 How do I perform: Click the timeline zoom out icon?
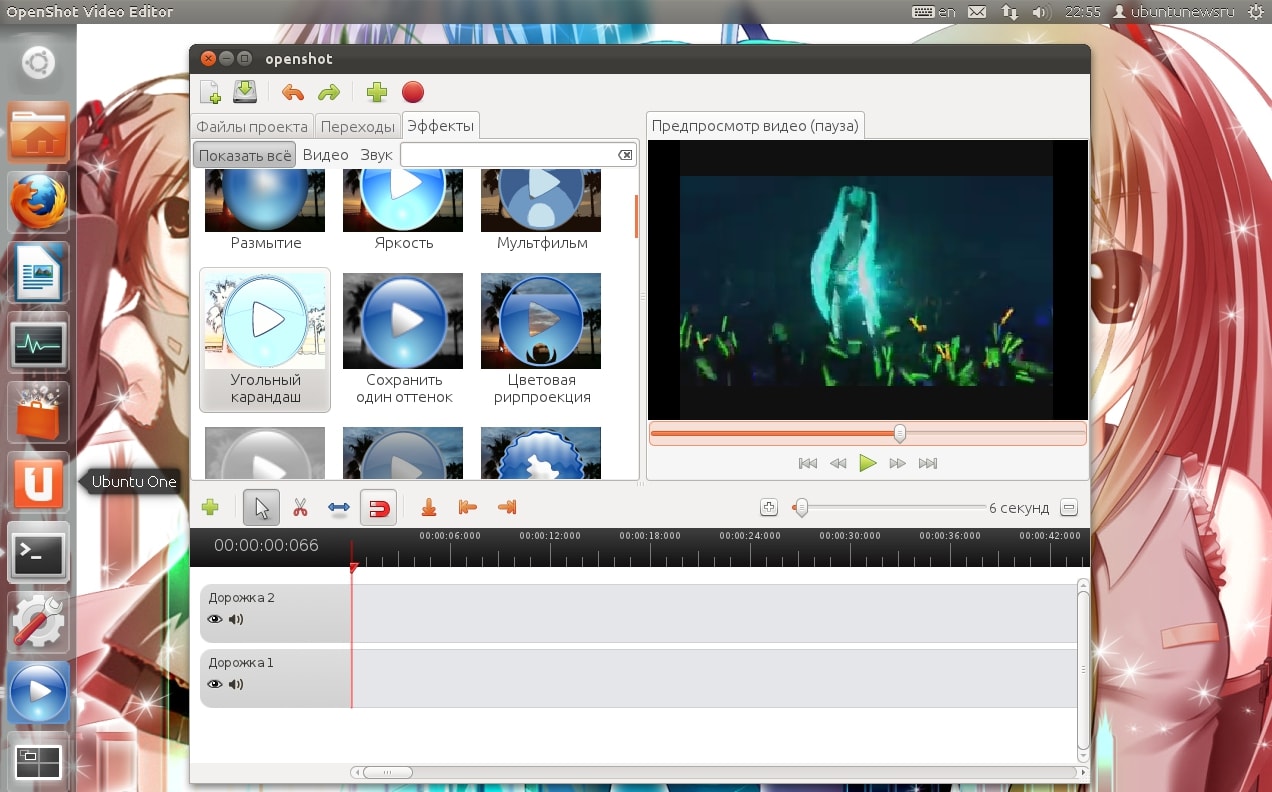tap(1069, 508)
